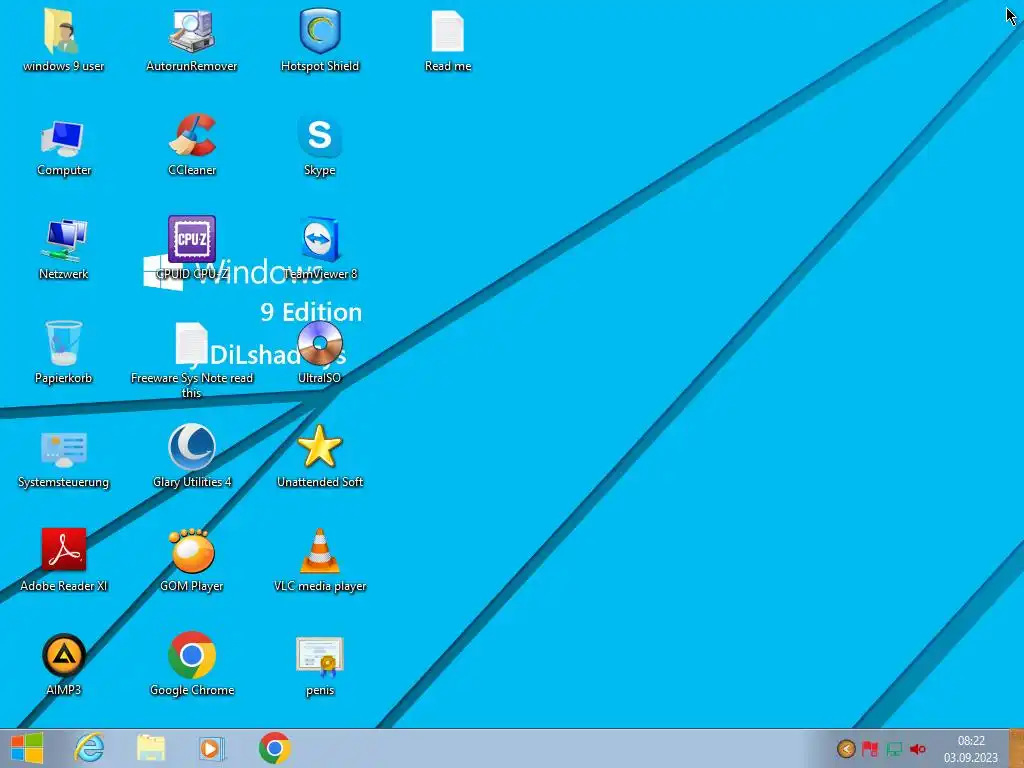Click the muted volume tray icon

point(918,749)
